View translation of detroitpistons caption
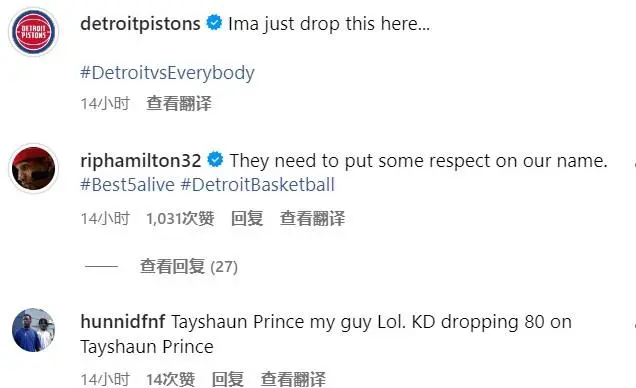Screen dimensions: 636x388 point(179,103)
